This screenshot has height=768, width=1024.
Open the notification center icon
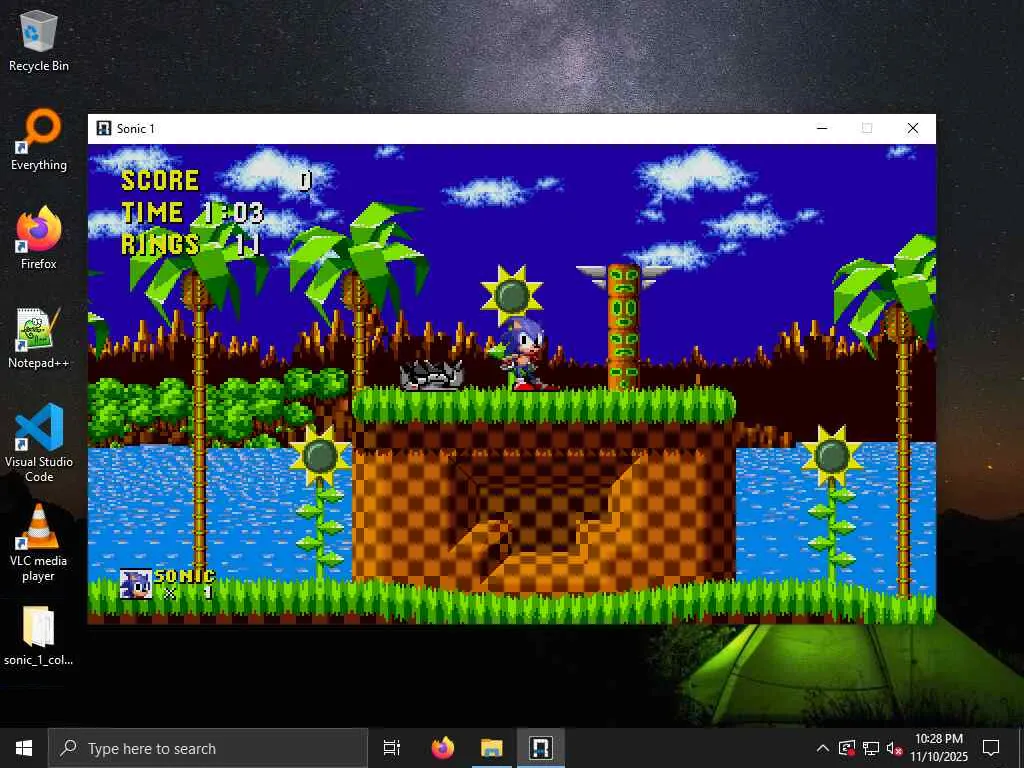click(991, 748)
